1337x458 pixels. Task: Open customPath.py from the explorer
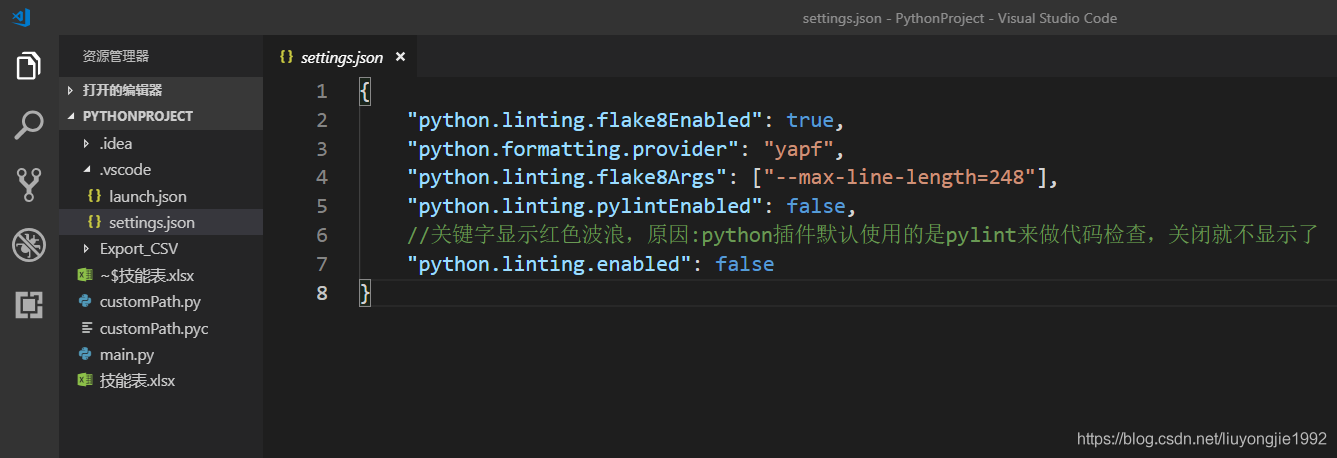(x=150, y=301)
